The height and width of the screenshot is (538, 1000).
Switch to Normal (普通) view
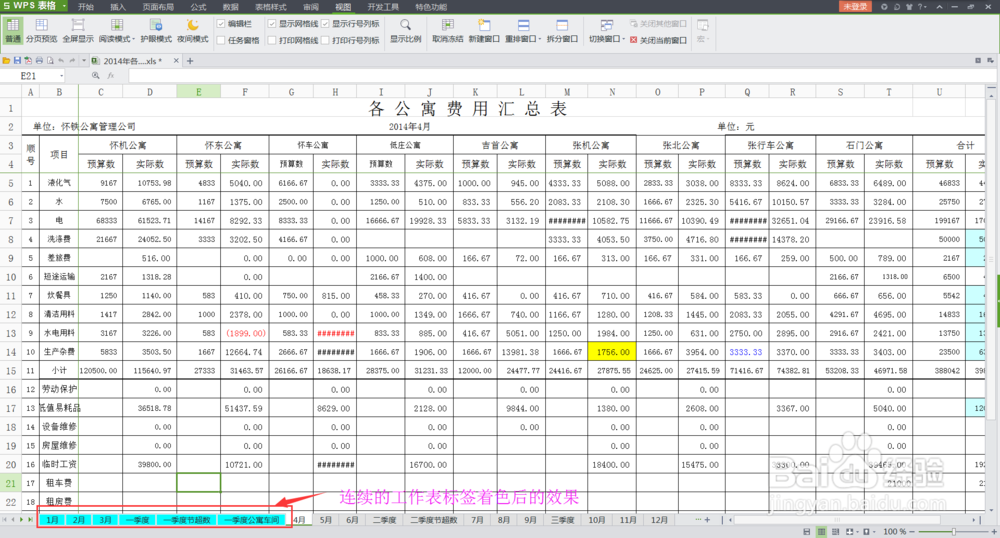coord(13,31)
